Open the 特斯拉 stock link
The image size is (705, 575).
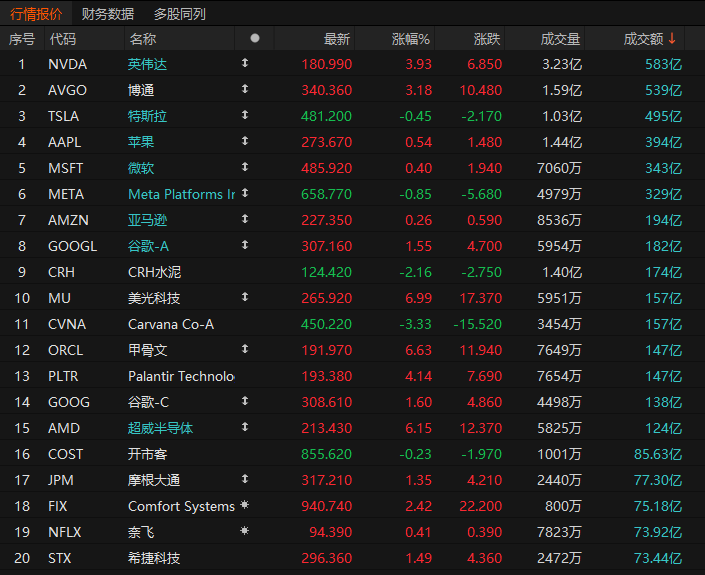[147, 116]
